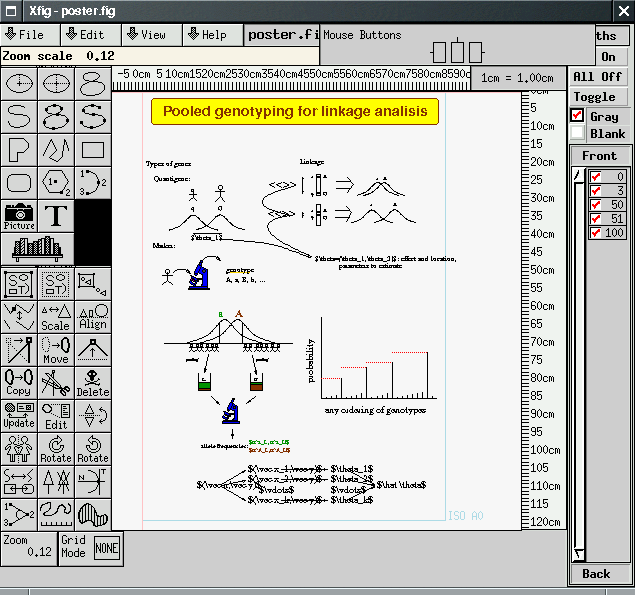This screenshot has height=595, width=635.
Task: Select the Align objects tool
Action: click(x=92, y=317)
